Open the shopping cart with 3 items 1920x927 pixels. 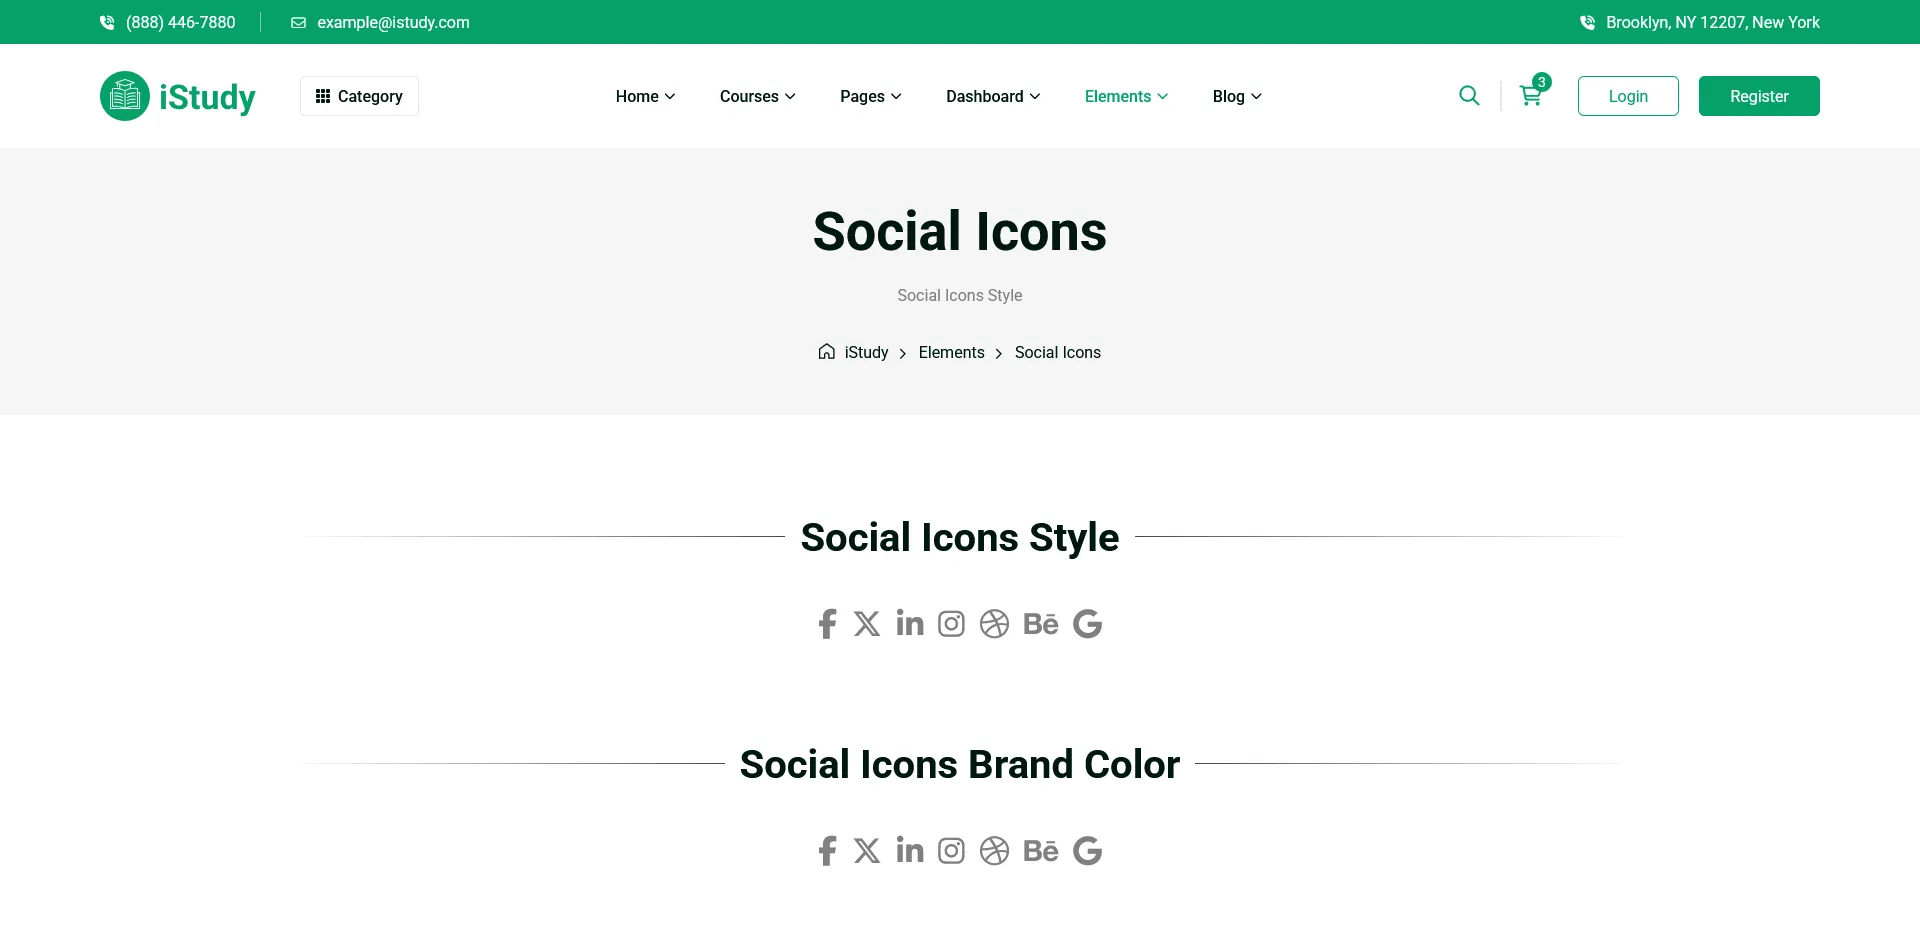[x=1530, y=96]
